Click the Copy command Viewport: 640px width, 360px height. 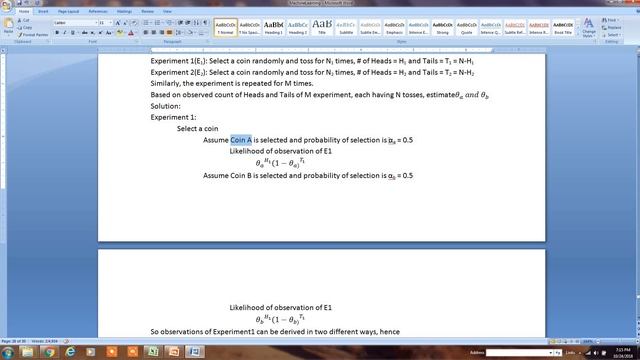tap(24, 27)
